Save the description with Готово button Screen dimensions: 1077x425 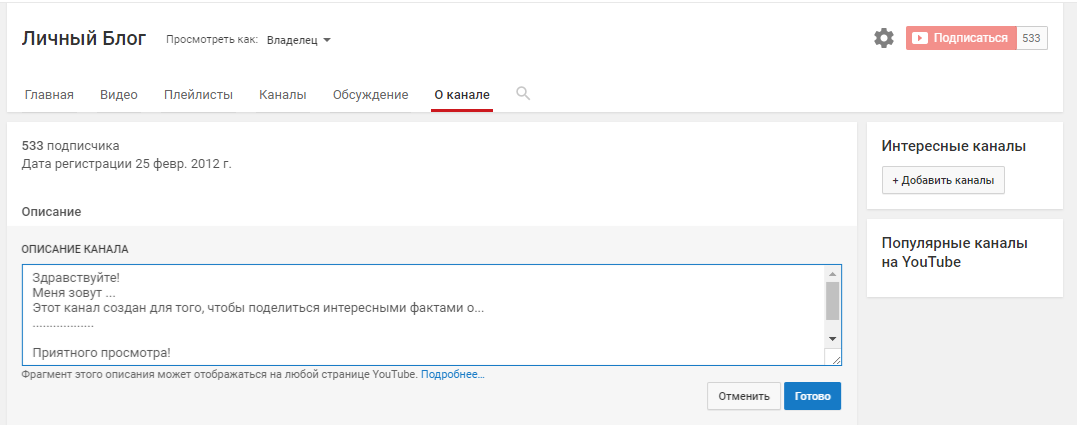coord(812,396)
